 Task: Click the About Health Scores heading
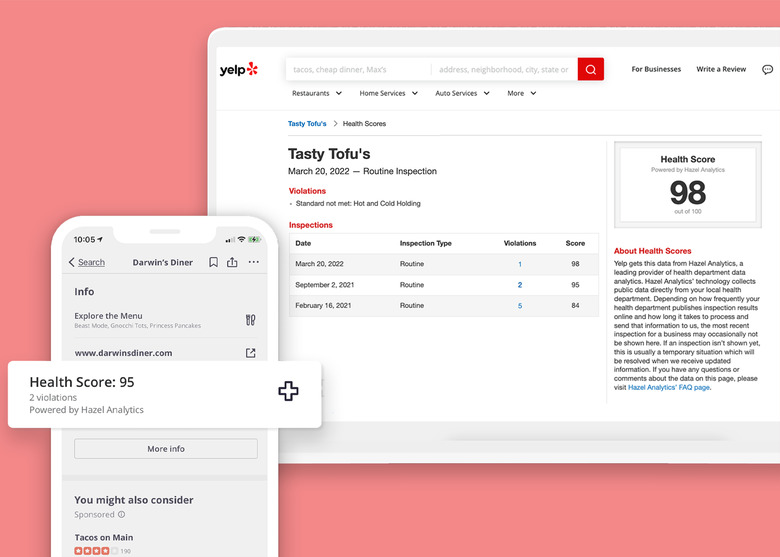click(x=652, y=251)
